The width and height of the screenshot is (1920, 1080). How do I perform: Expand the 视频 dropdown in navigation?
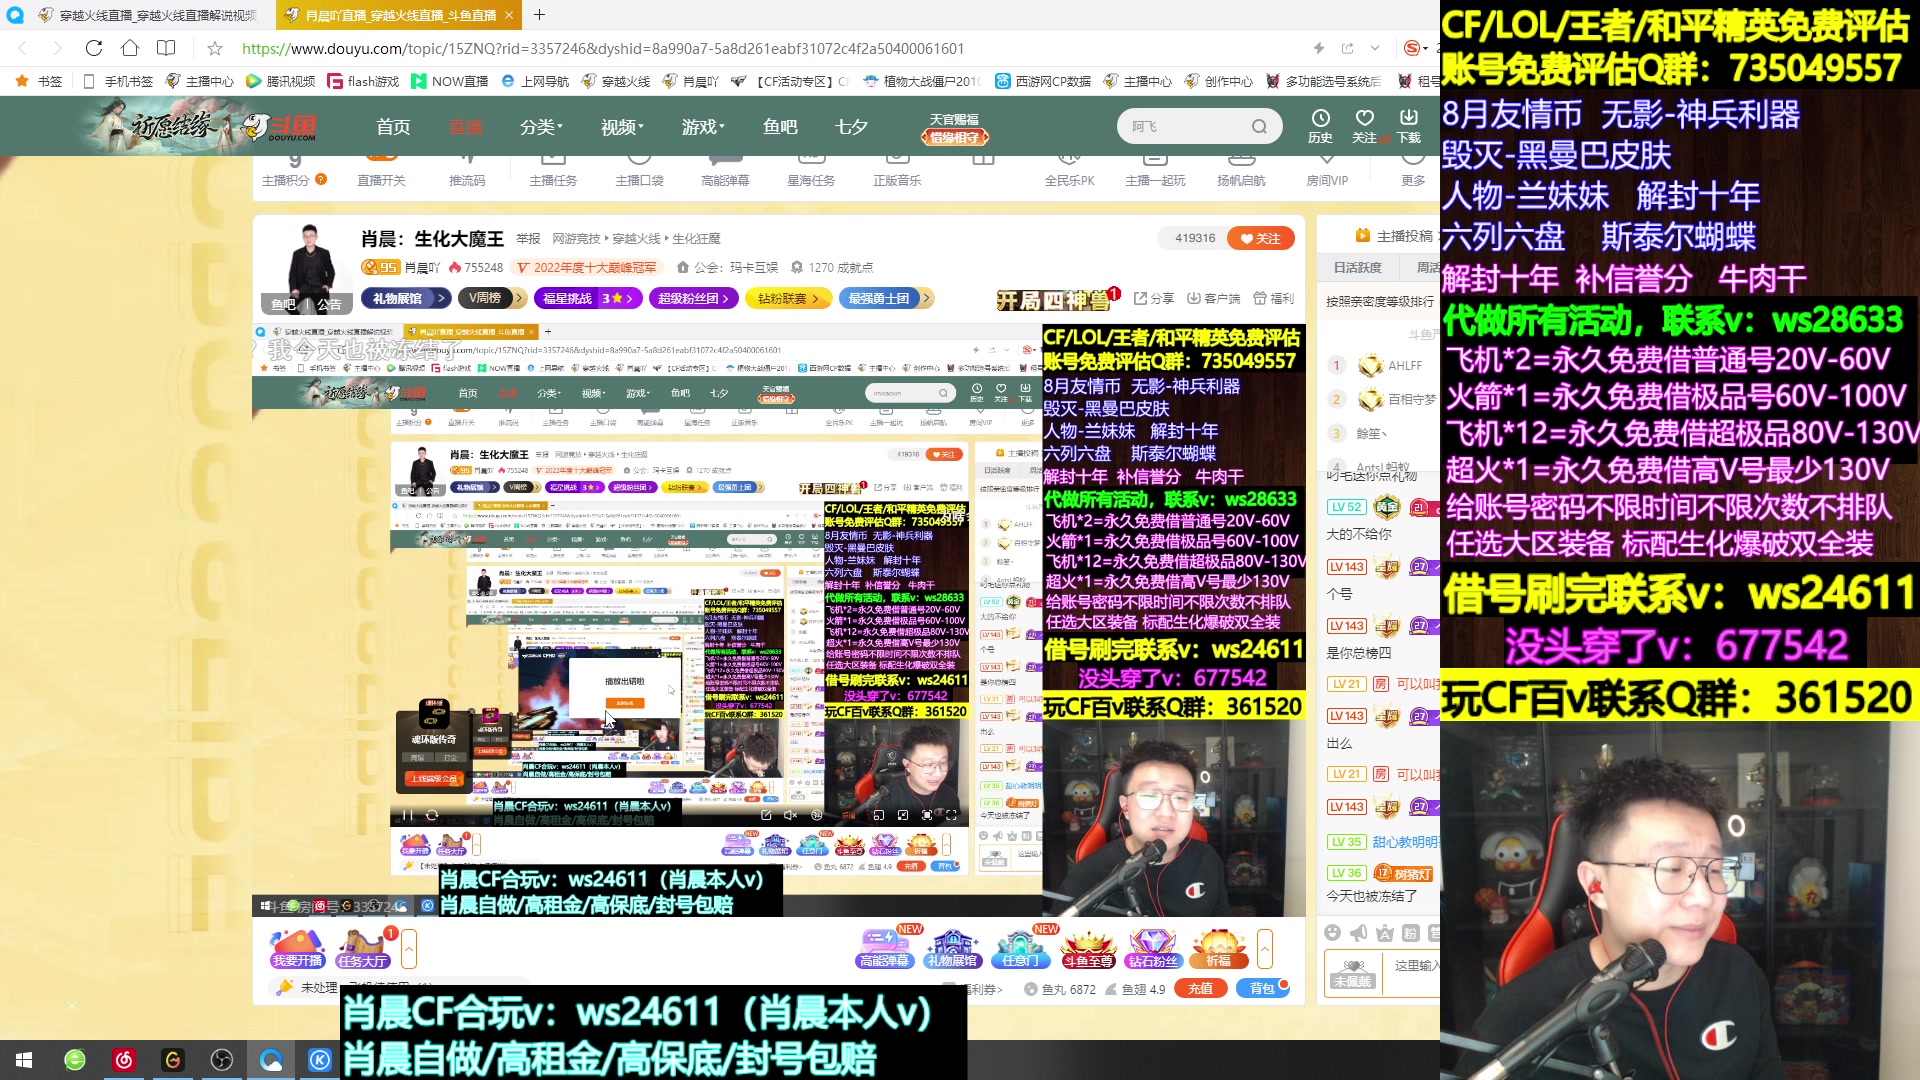pos(622,127)
